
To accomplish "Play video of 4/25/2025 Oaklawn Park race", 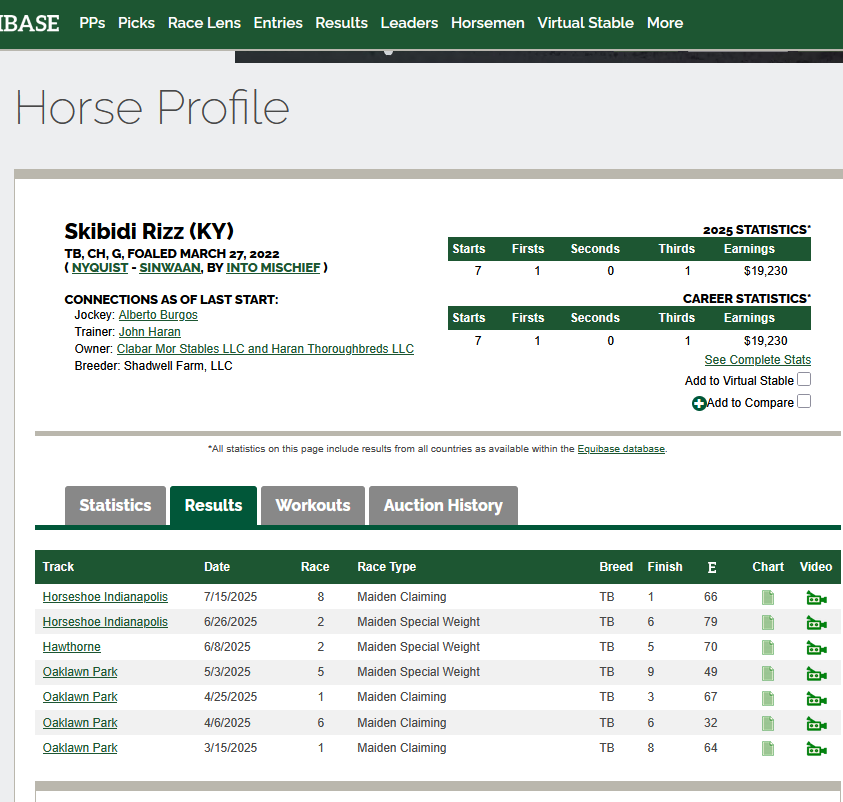I will coord(816,698).
